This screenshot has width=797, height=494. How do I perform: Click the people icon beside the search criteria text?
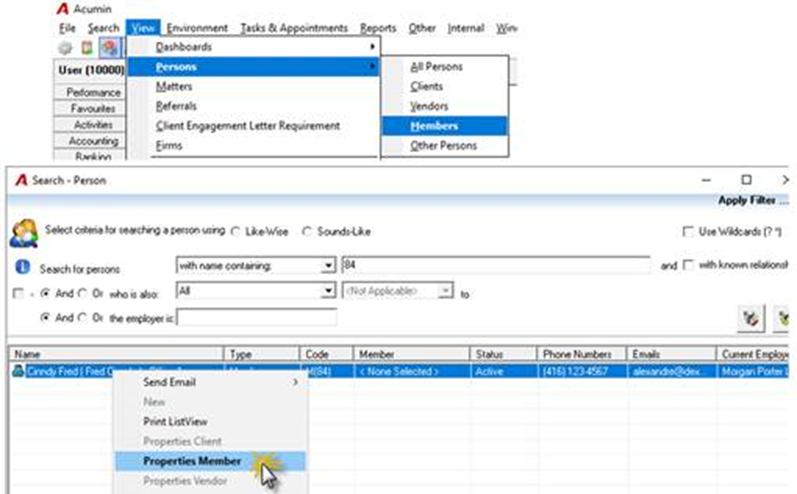click(24, 233)
